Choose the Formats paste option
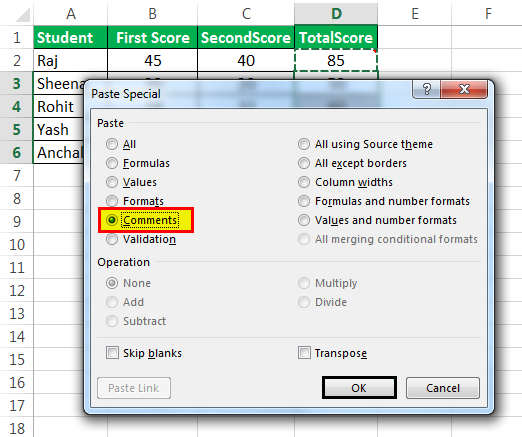The width and height of the screenshot is (522, 437). coord(135,201)
